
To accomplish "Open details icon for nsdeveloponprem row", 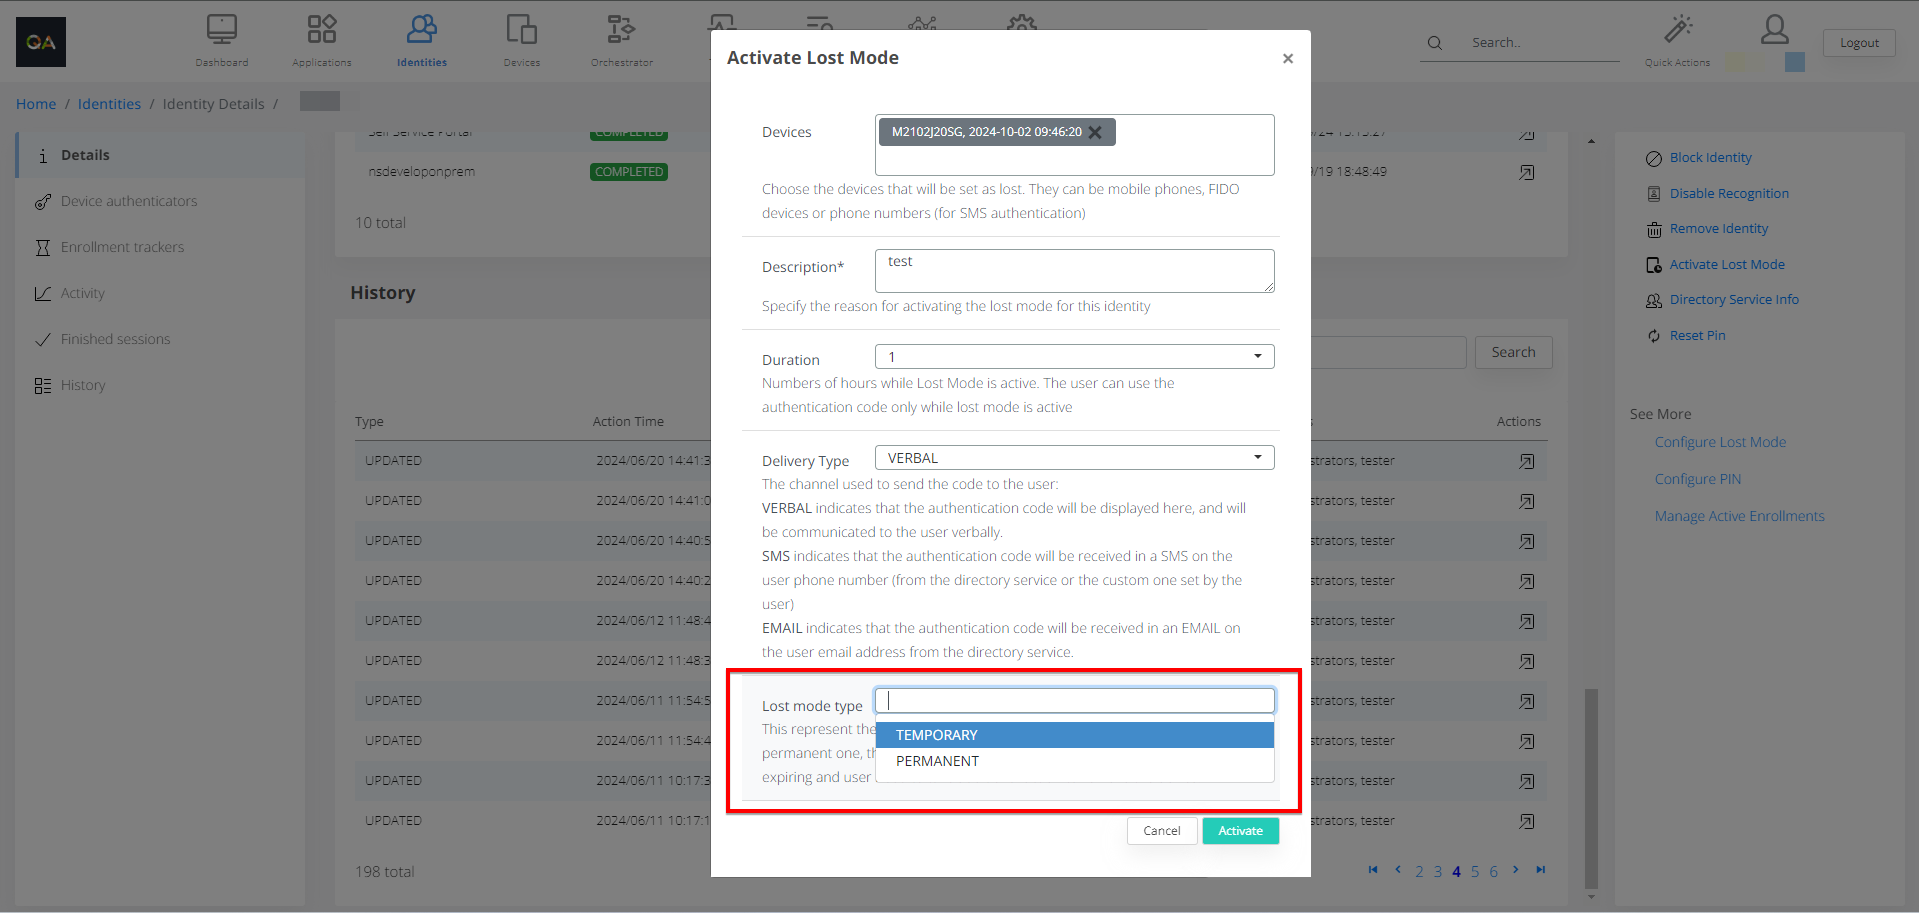I will tap(1526, 172).
